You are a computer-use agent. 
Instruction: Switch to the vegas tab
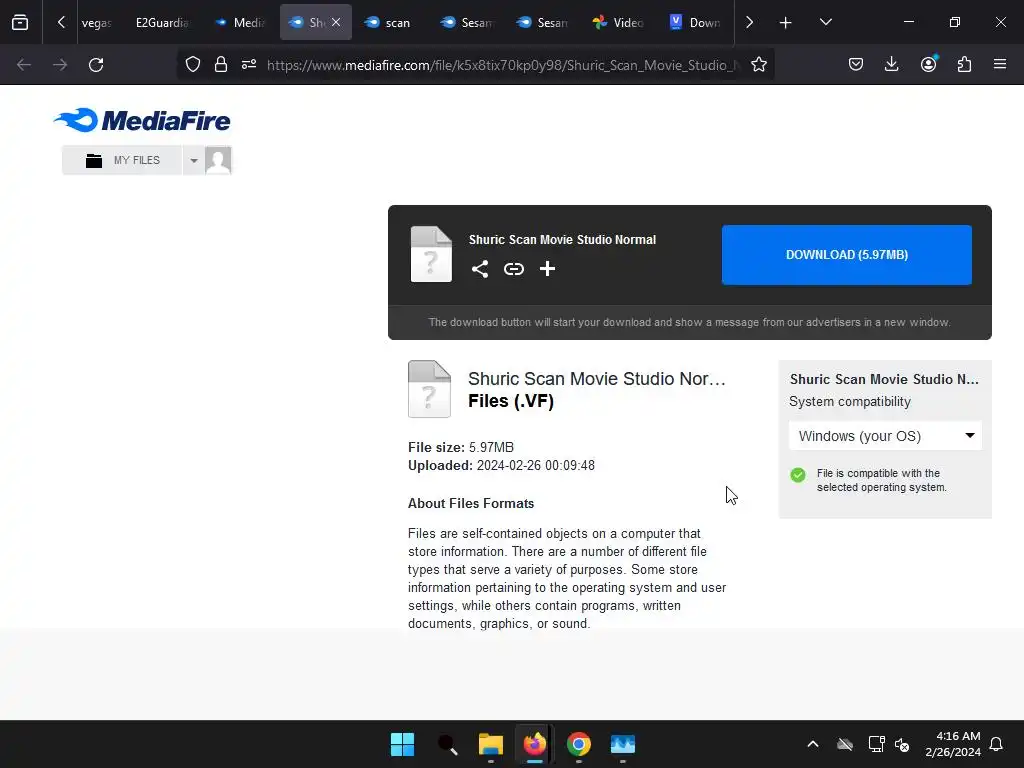pos(97,22)
